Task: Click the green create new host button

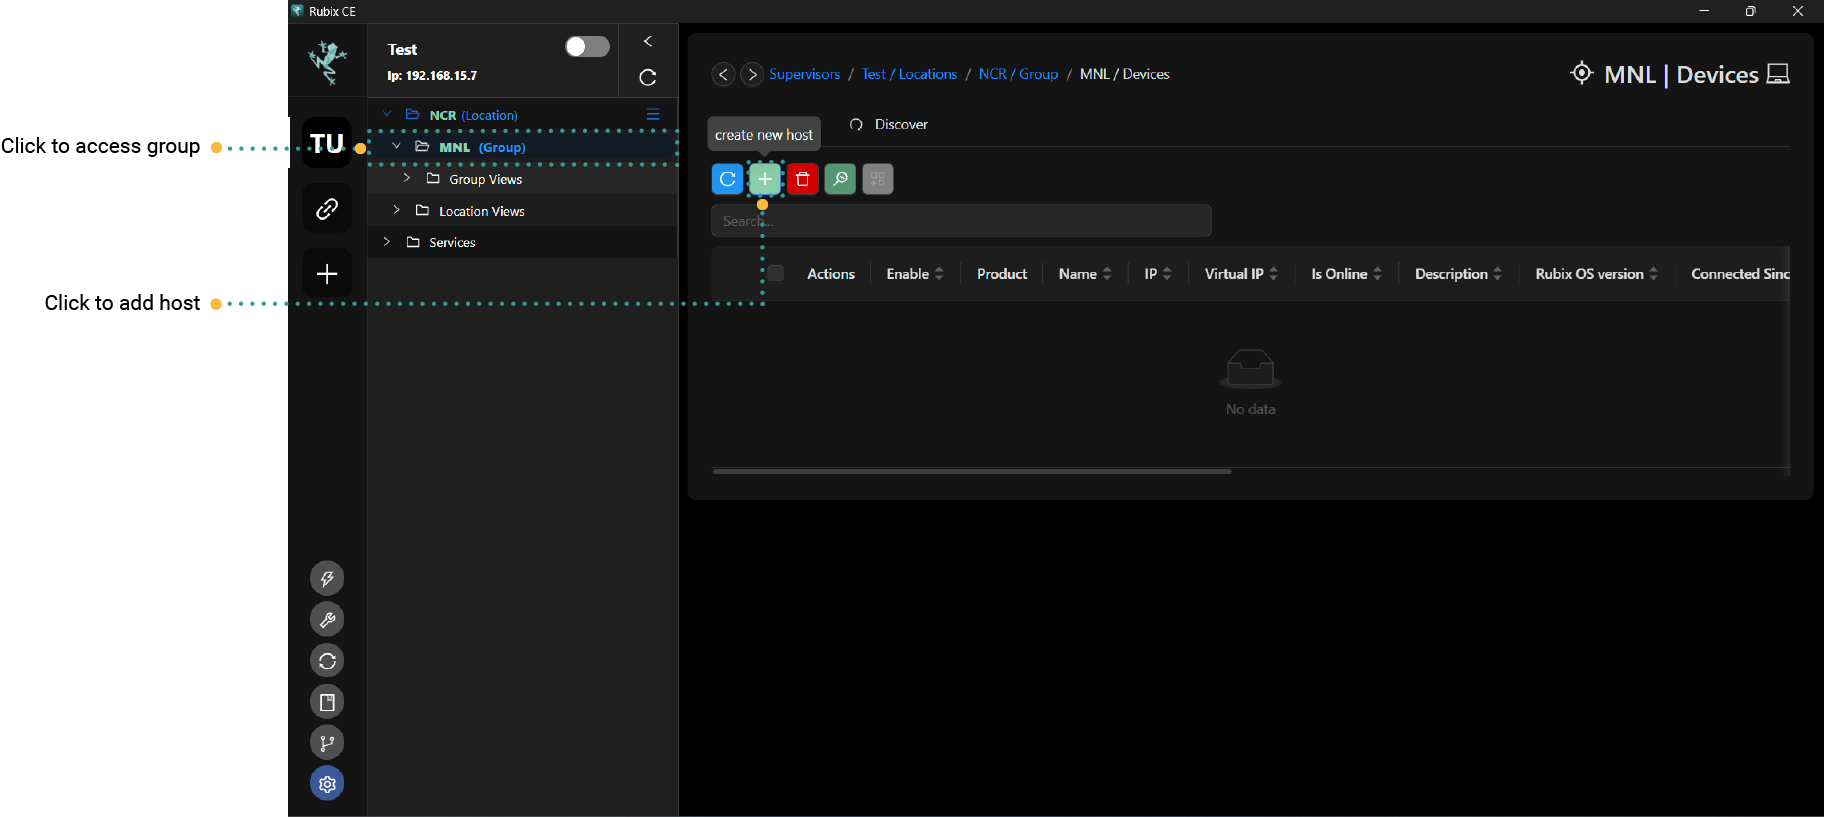Action: pyautogui.click(x=765, y=179)
